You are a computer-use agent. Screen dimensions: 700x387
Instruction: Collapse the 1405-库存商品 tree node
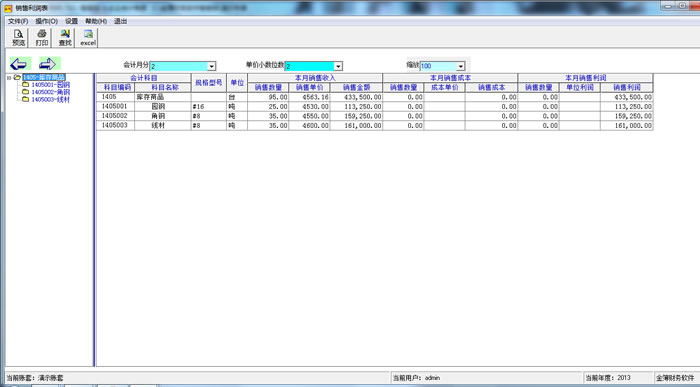point(8,78)
